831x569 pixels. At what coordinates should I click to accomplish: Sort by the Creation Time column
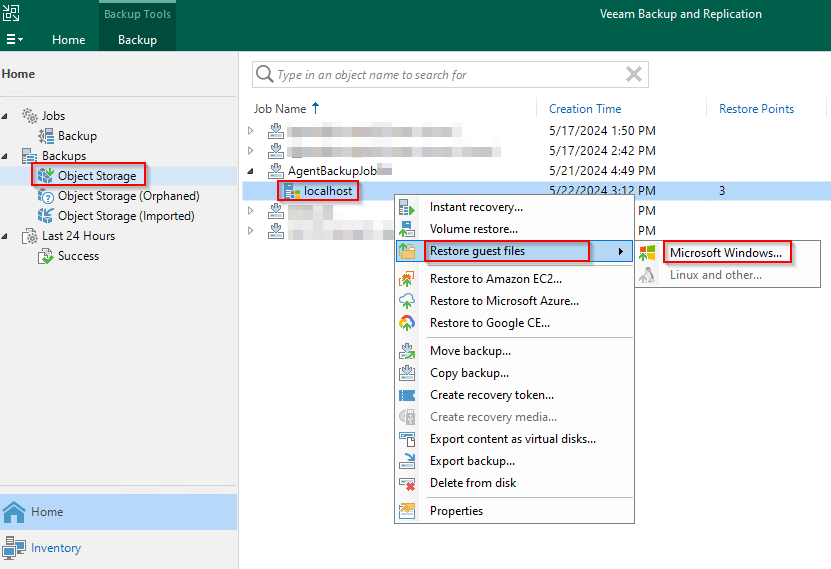point(585,109)
